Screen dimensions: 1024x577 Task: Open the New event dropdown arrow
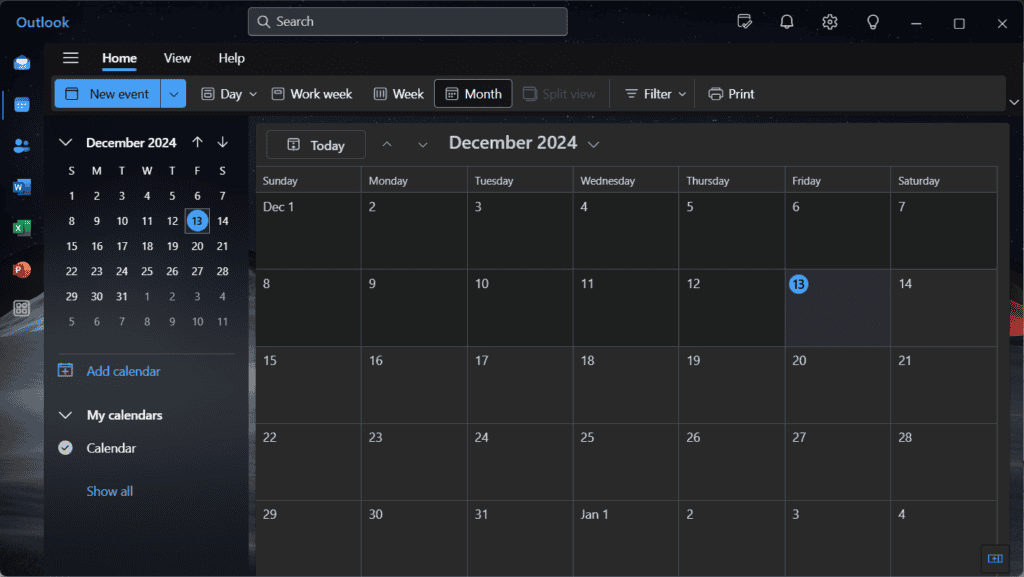[x=174, y=94]
